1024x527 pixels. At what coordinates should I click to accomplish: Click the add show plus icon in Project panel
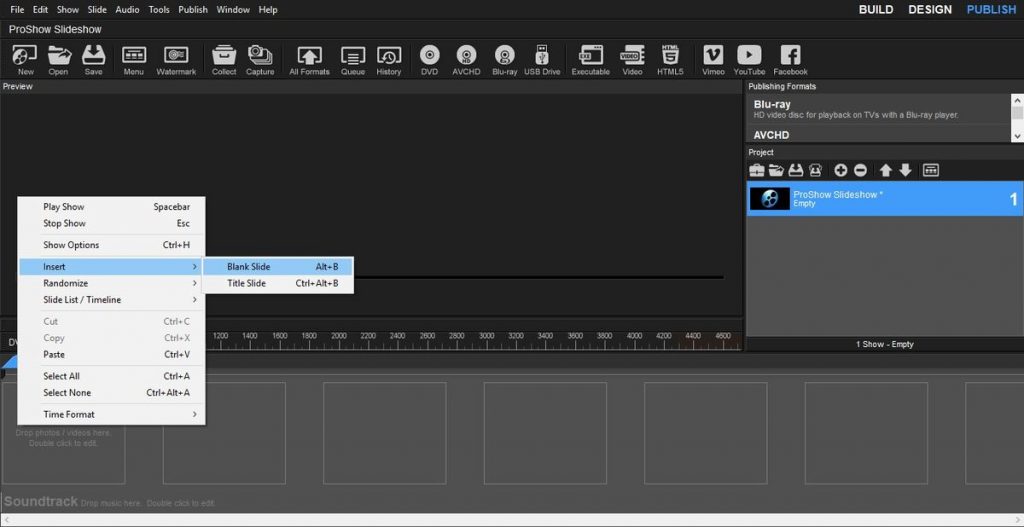840,171
